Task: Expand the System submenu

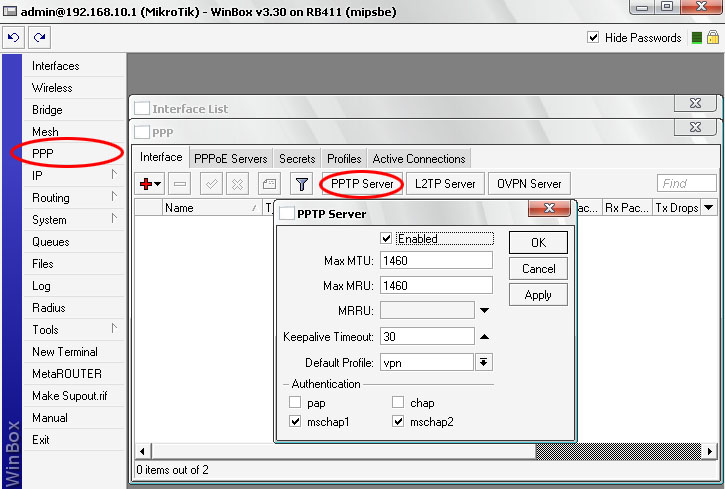Action: click(114, 219)
